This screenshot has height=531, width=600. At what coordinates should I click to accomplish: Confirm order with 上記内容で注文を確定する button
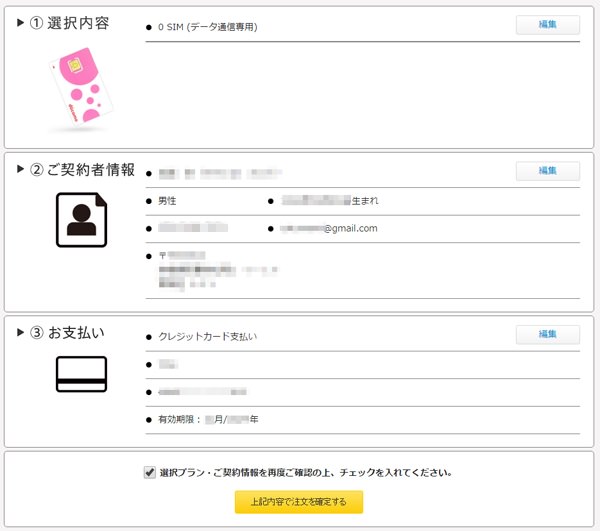[x=299, y=502]
